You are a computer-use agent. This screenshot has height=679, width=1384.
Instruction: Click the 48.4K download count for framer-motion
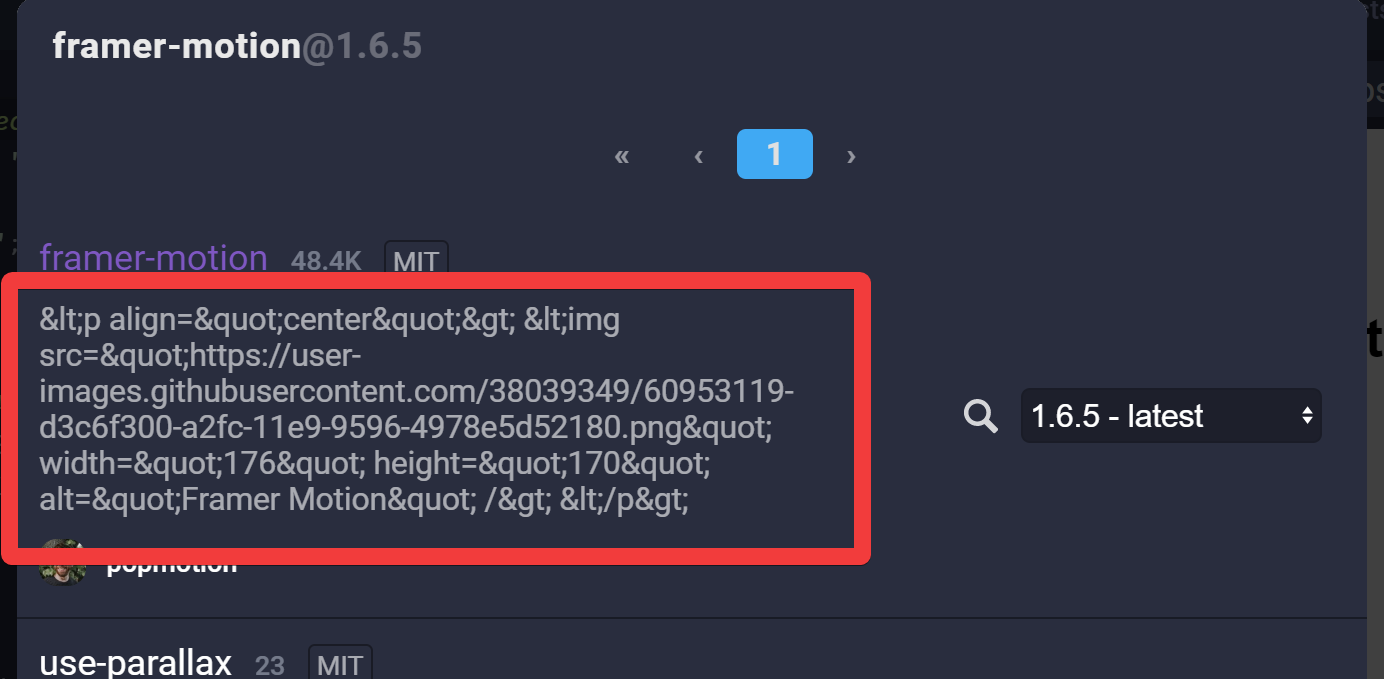(x=326, y=261)
